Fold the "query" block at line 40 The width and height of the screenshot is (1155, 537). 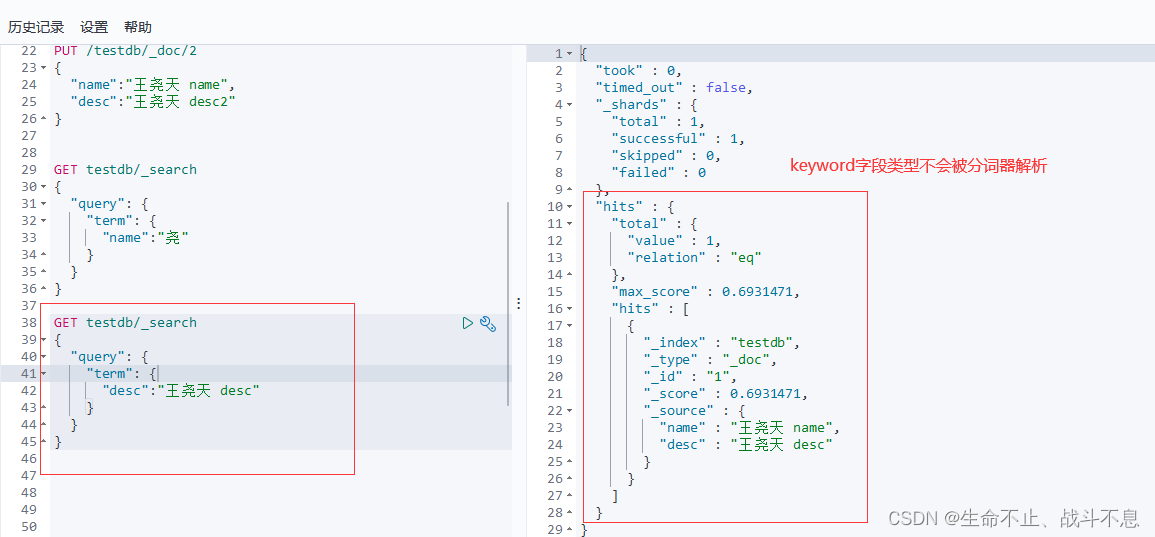43,357
